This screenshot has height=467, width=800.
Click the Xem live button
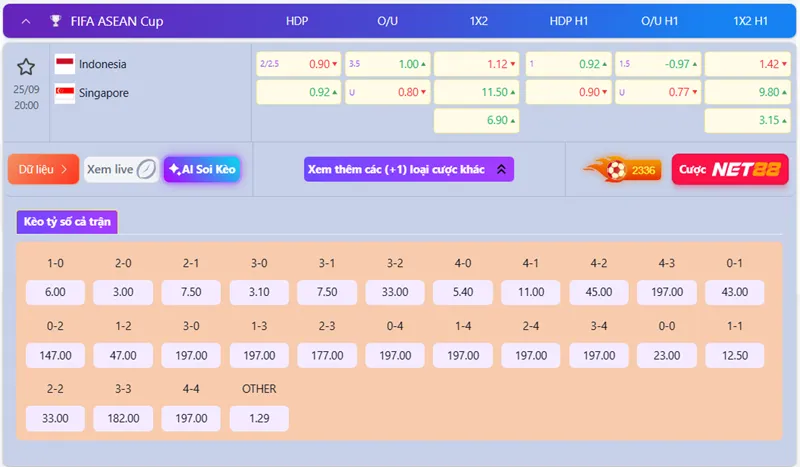(121, 169)
